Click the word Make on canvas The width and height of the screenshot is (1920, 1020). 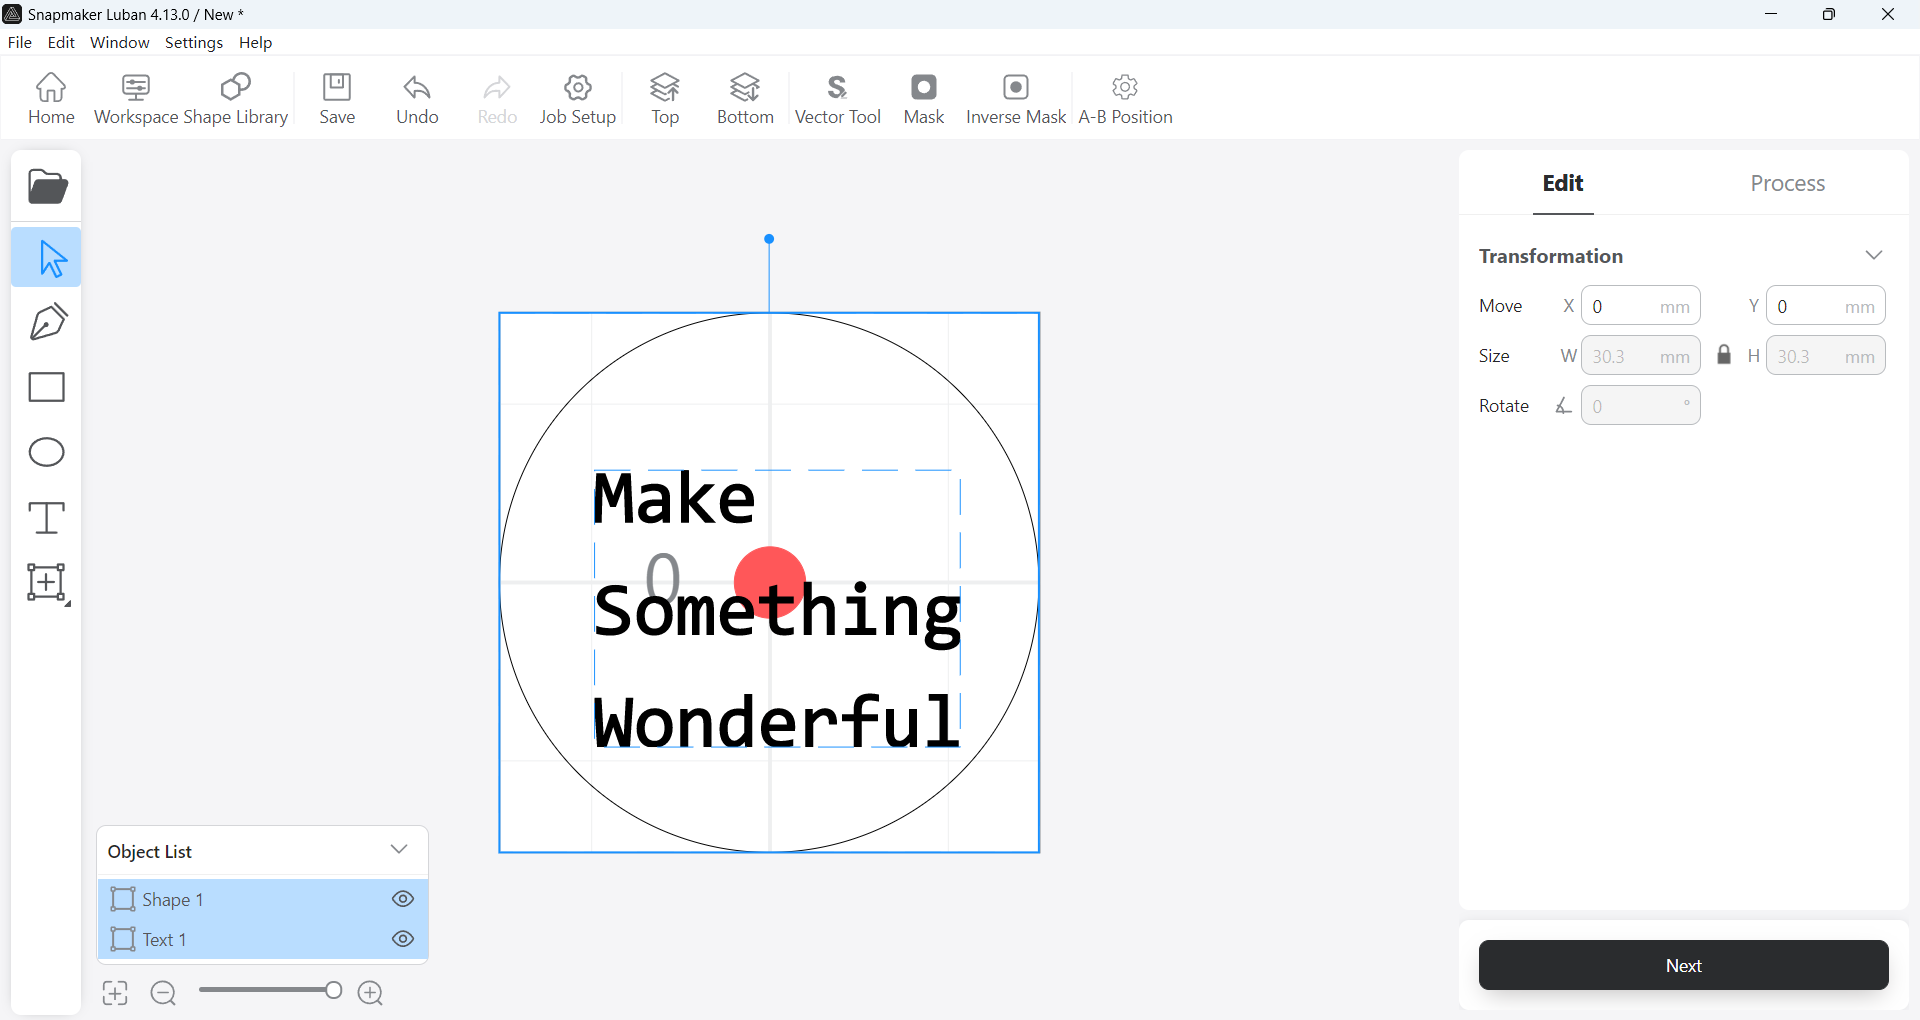(x=675, y=499)
